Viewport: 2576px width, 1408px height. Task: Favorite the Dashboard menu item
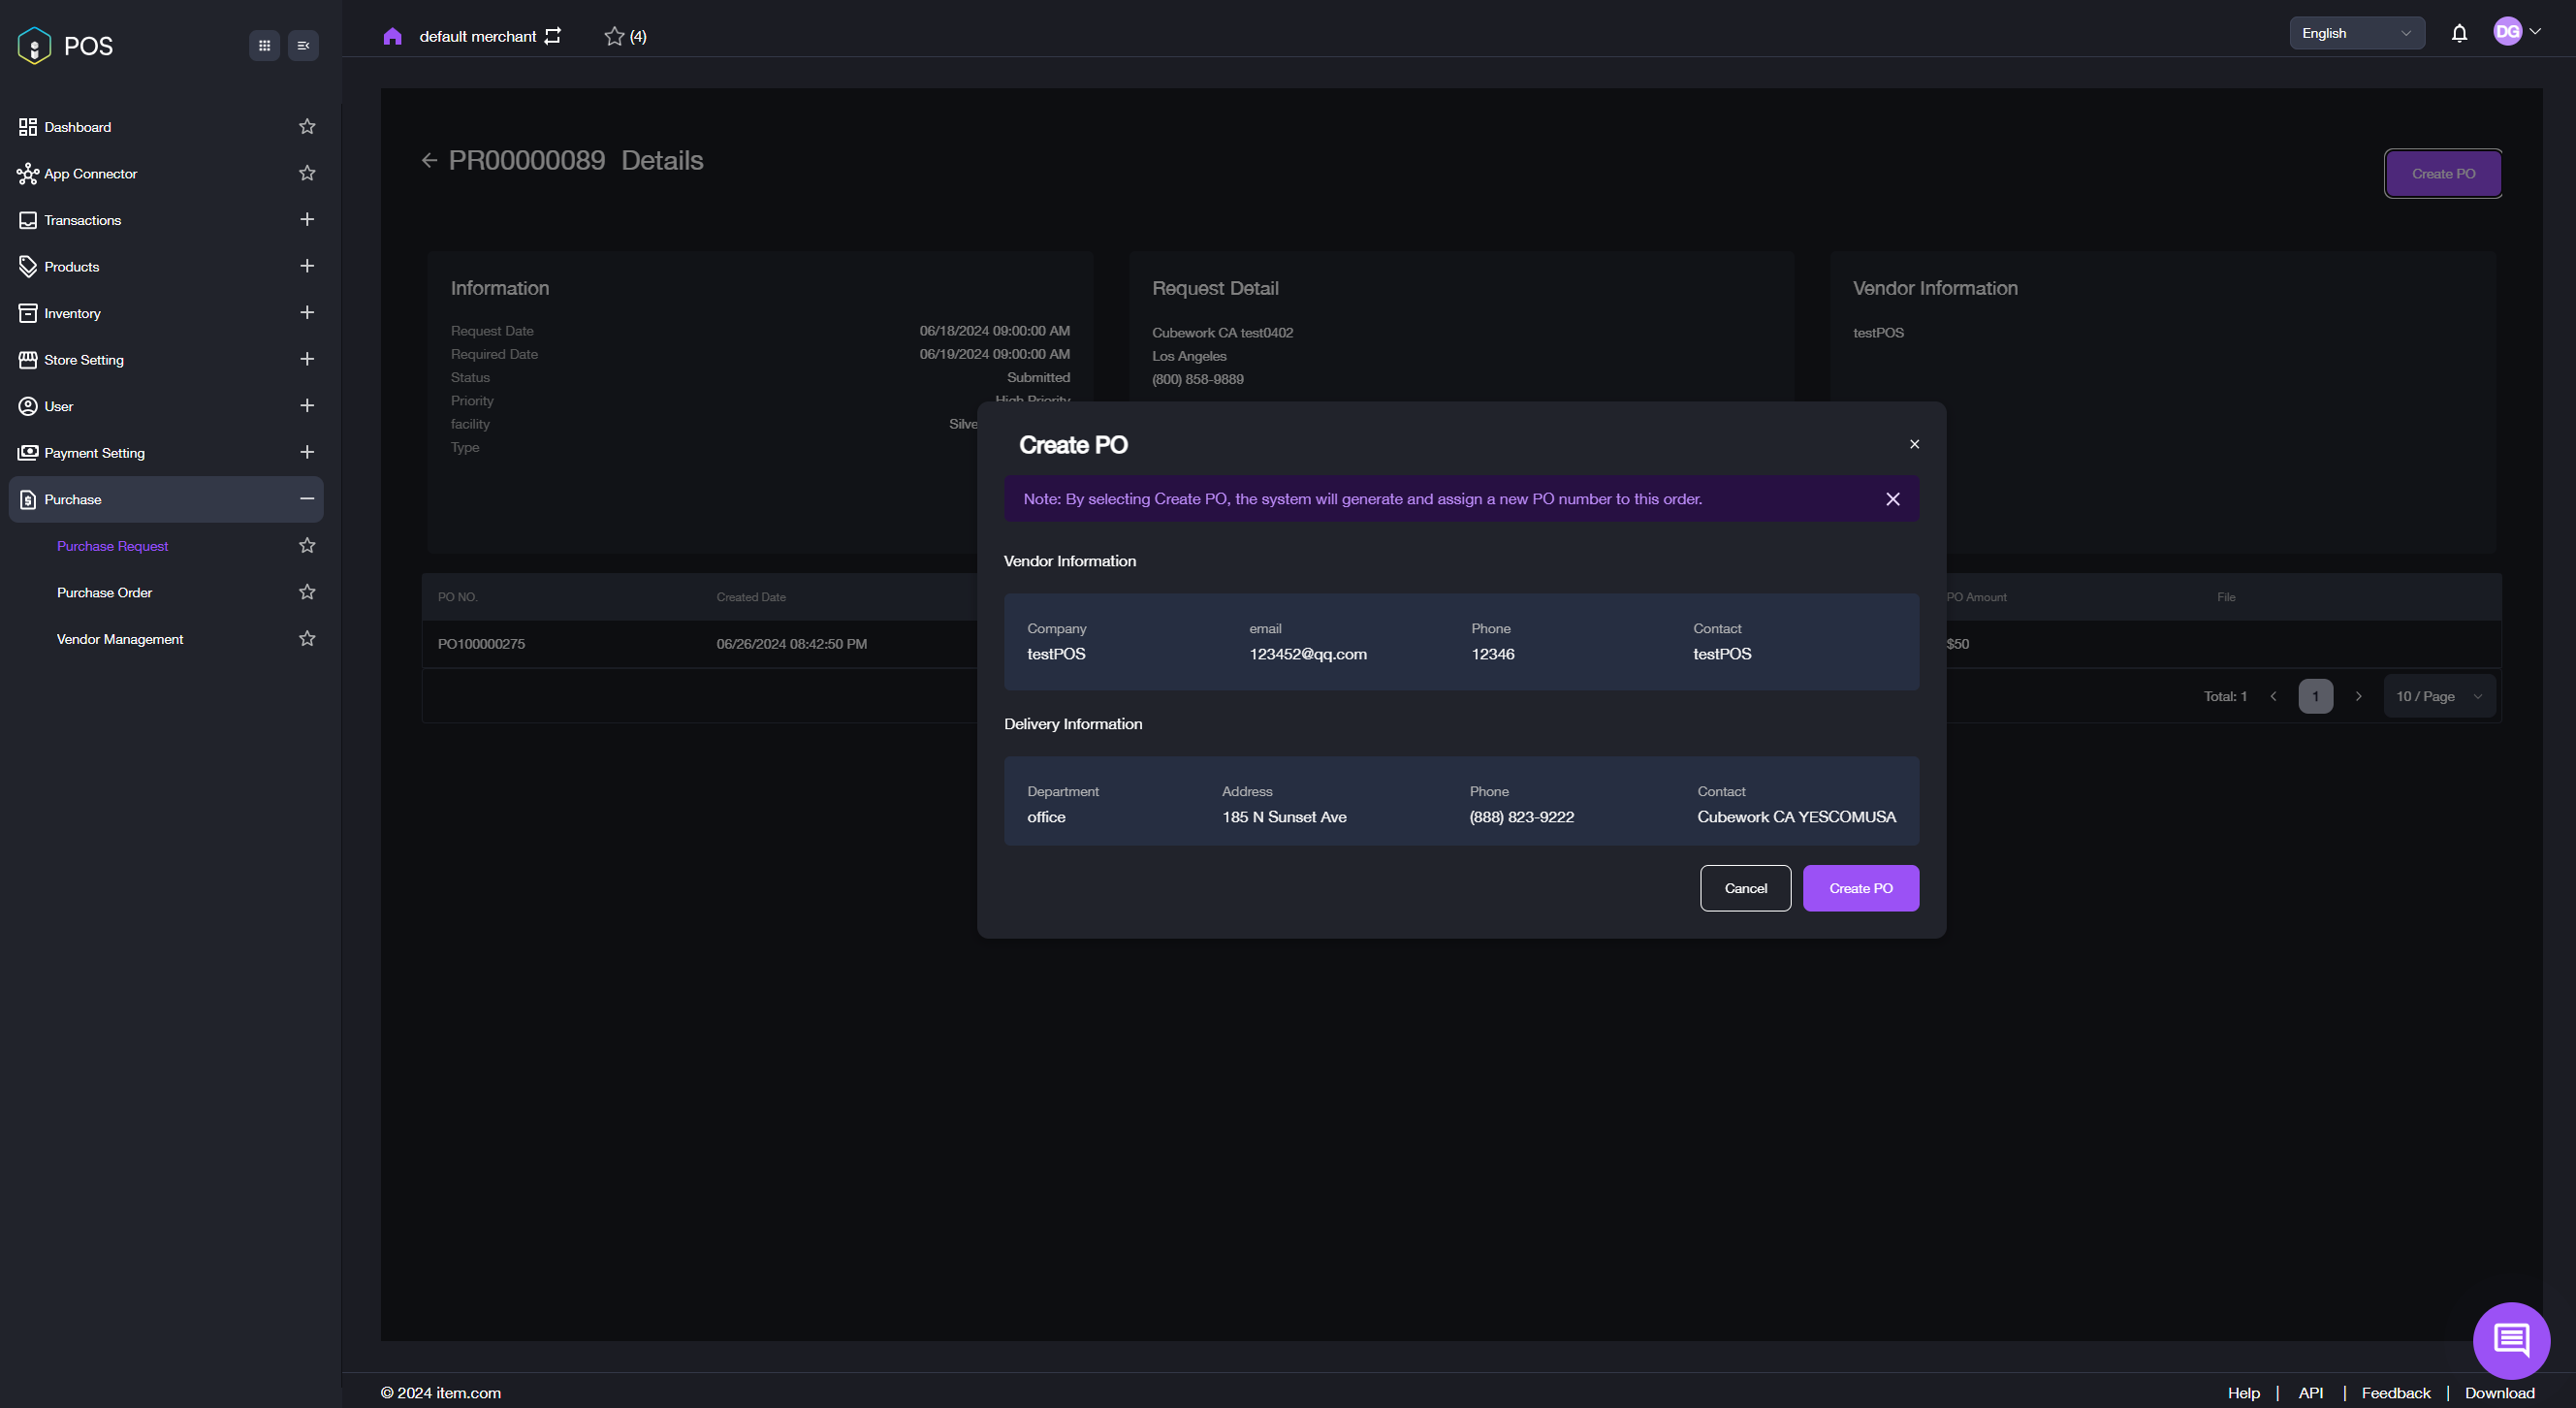click(307, 127)
